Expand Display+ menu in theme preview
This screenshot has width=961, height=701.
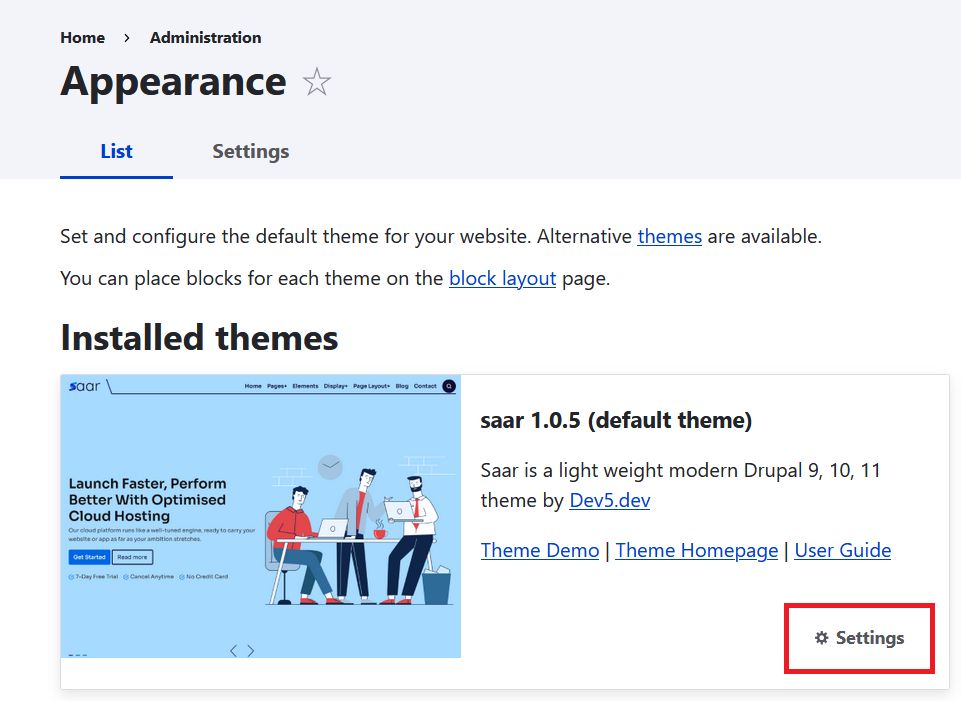[x=336, y=386]
